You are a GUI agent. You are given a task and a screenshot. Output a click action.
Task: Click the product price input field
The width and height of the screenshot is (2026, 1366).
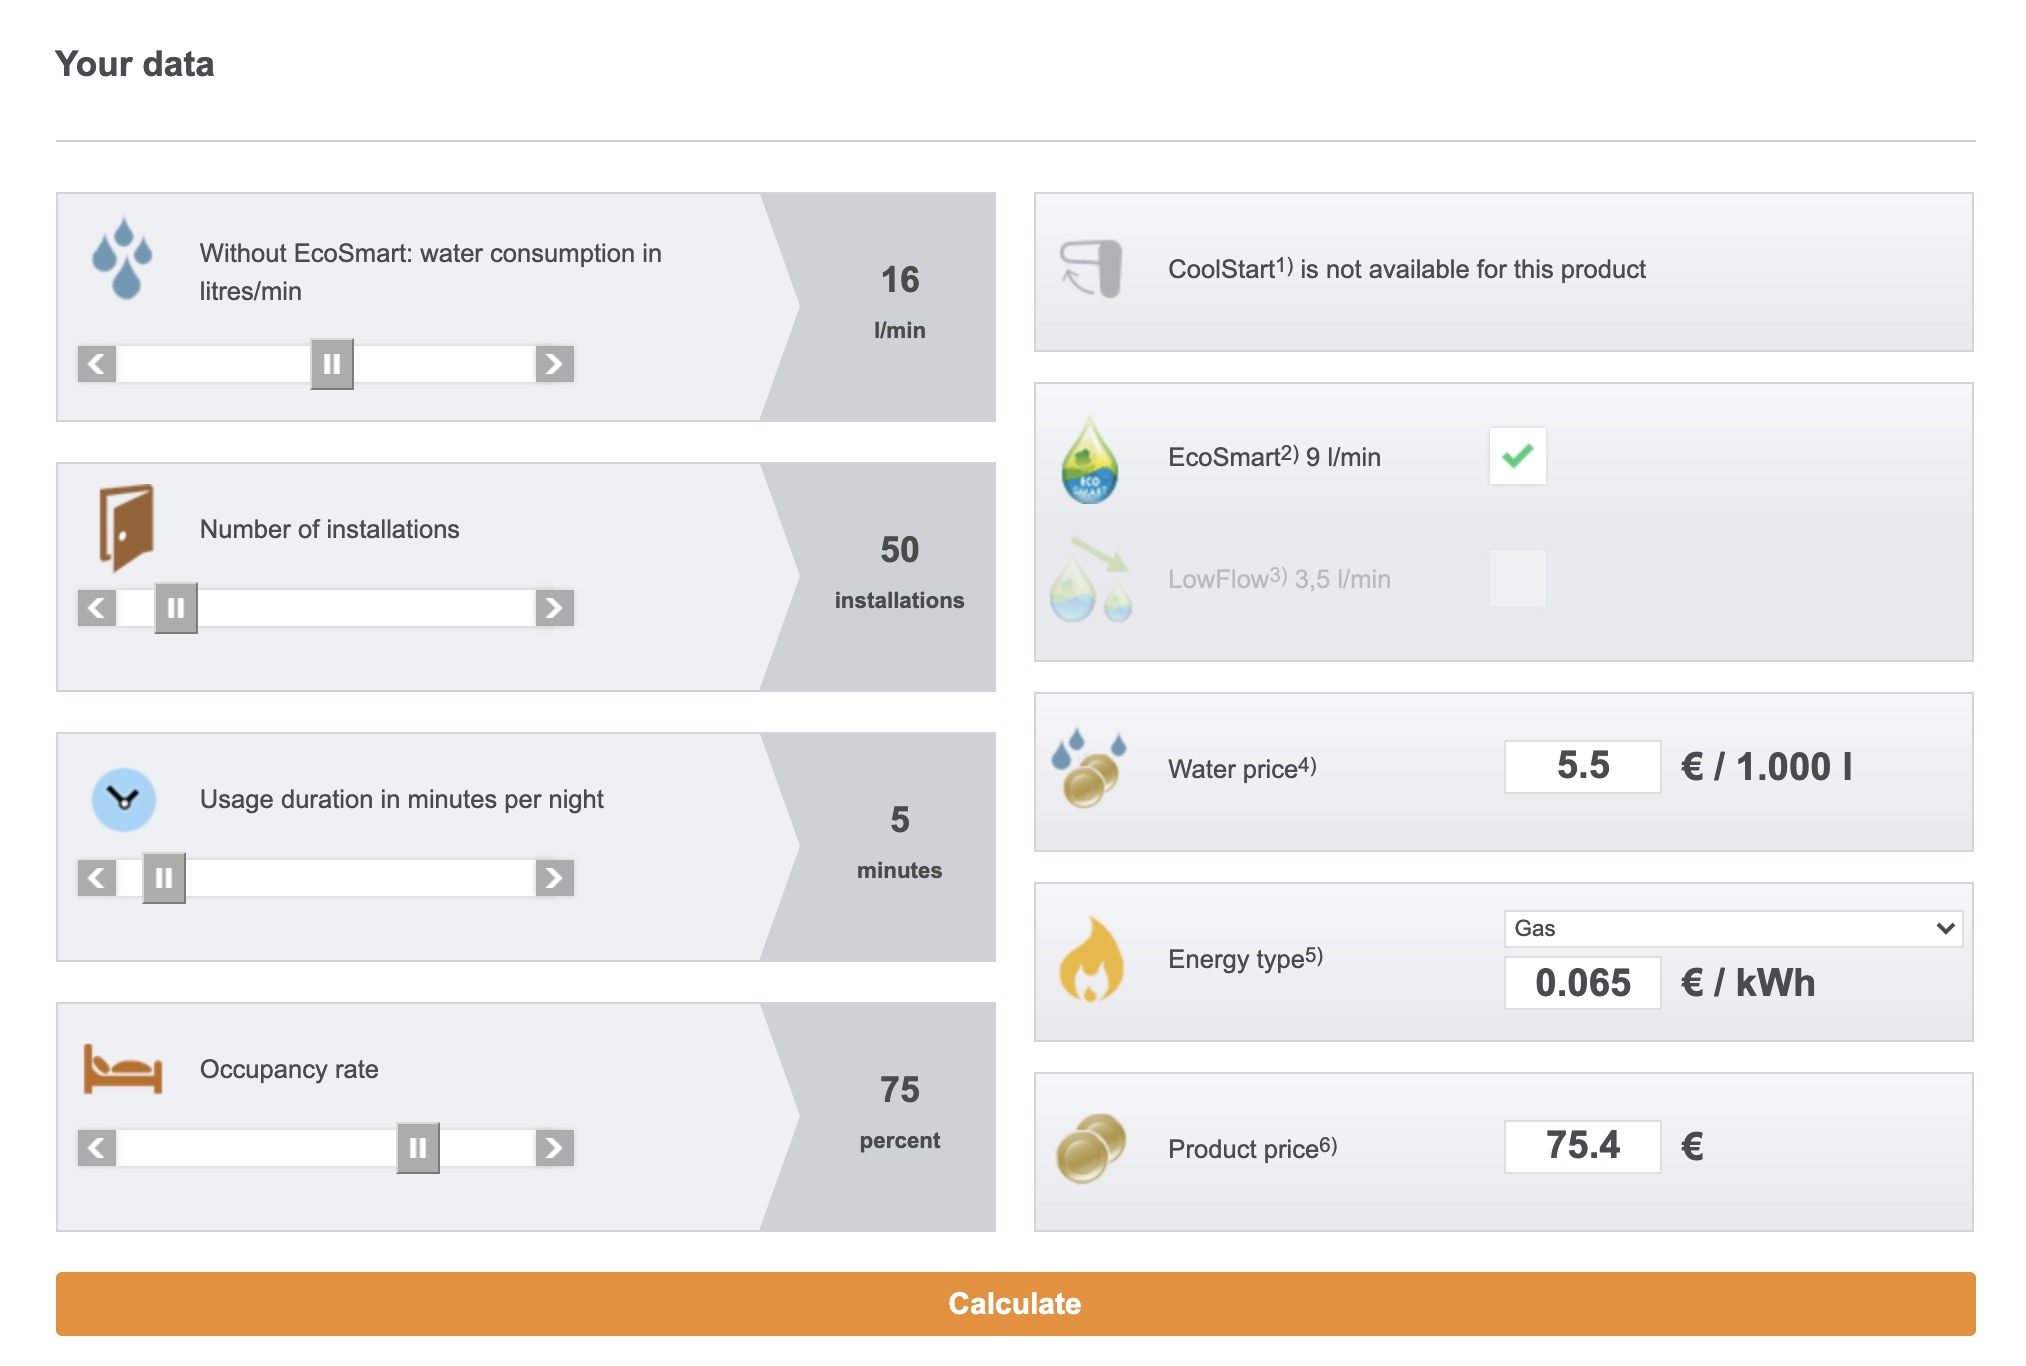pyautogui.click(x=1582, y=1146)
